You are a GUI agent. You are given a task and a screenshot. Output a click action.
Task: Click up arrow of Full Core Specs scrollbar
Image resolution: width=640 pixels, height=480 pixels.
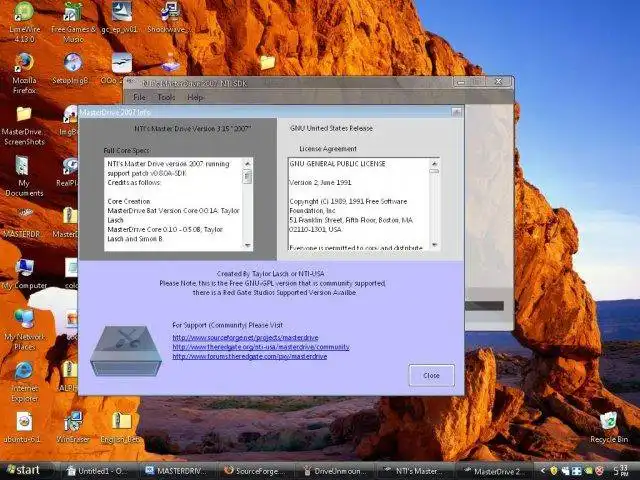[x=247, y=163]
